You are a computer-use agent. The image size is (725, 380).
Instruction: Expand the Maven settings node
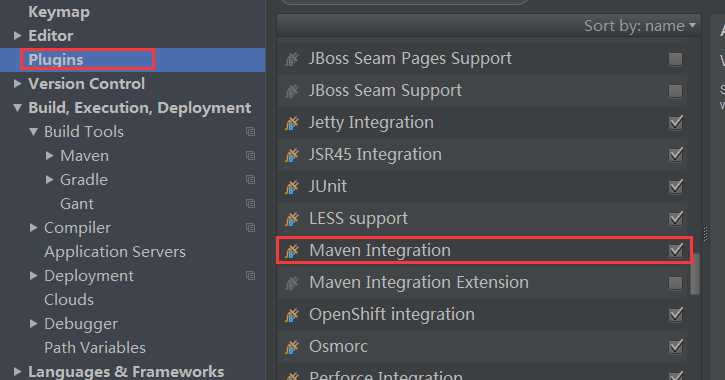point(49,156)
